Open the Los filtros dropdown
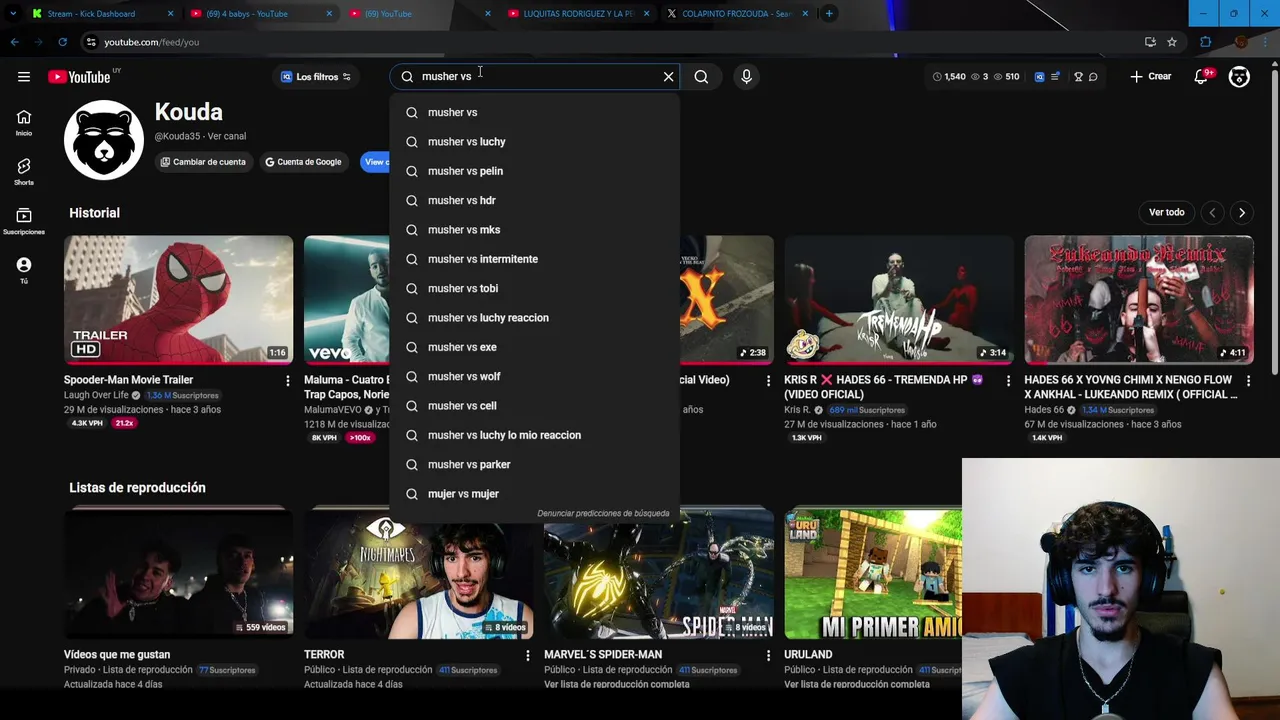1280x720 pixels. coord(315,77)
